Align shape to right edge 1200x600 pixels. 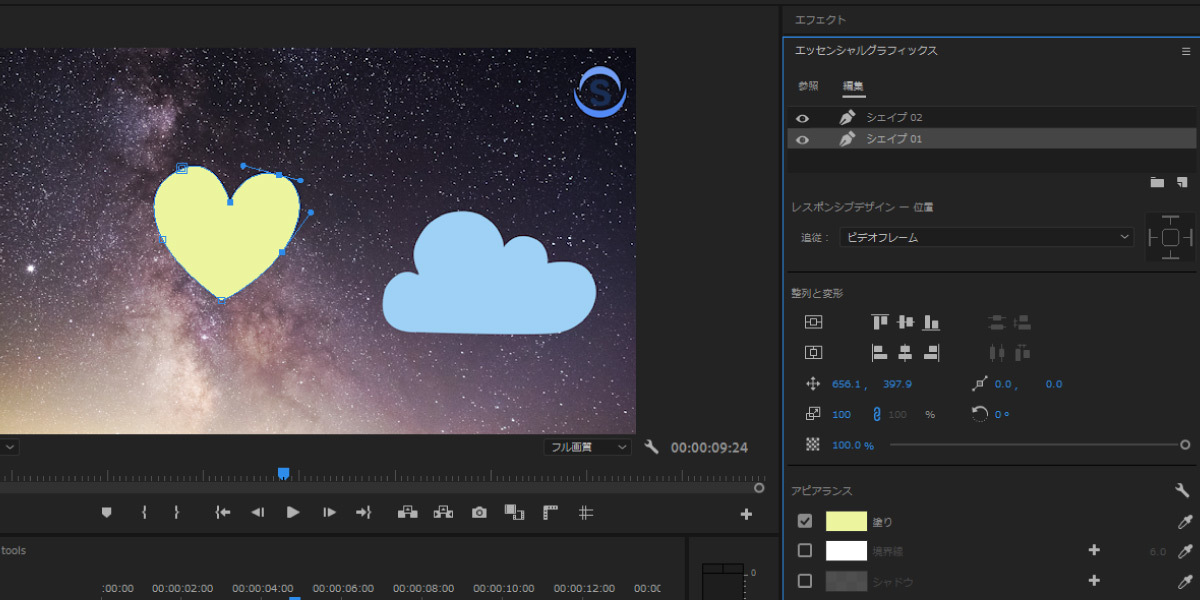coord(931,352)
